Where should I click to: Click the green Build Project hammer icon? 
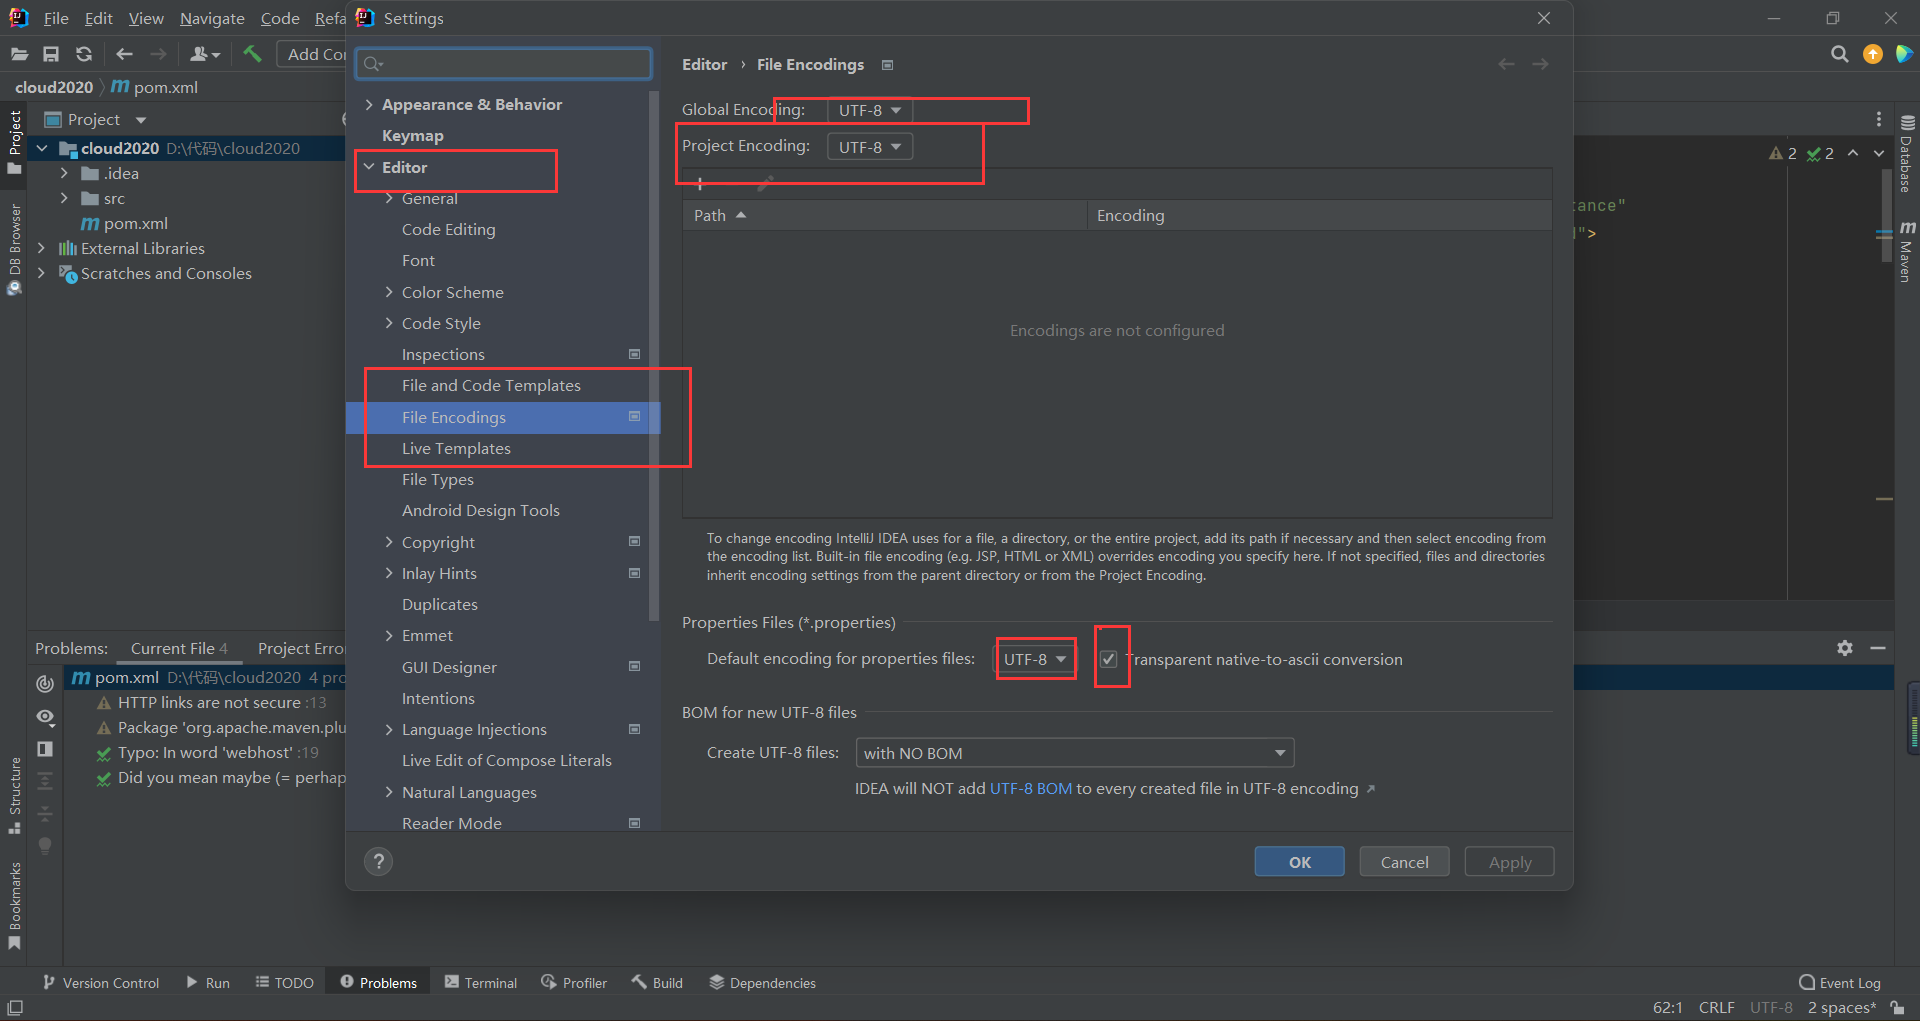pos(252,54)
